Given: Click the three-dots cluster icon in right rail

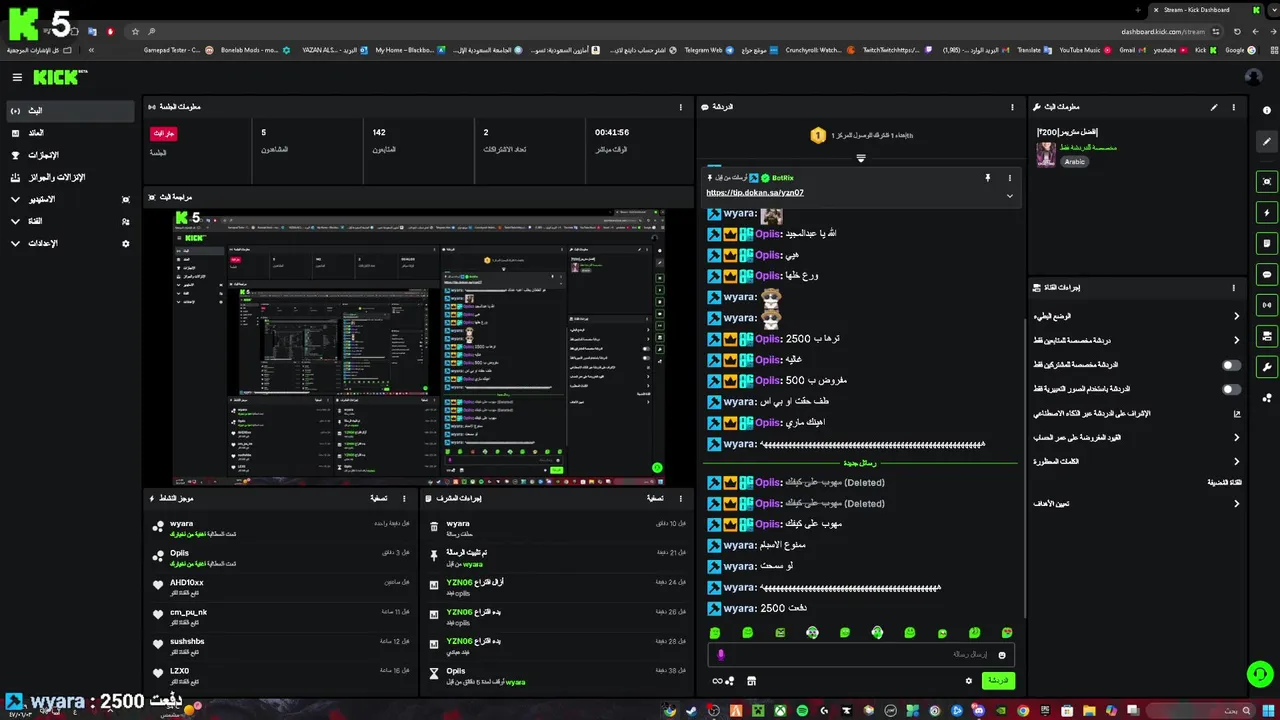Looking at the screenshot, I should 1267,397.
